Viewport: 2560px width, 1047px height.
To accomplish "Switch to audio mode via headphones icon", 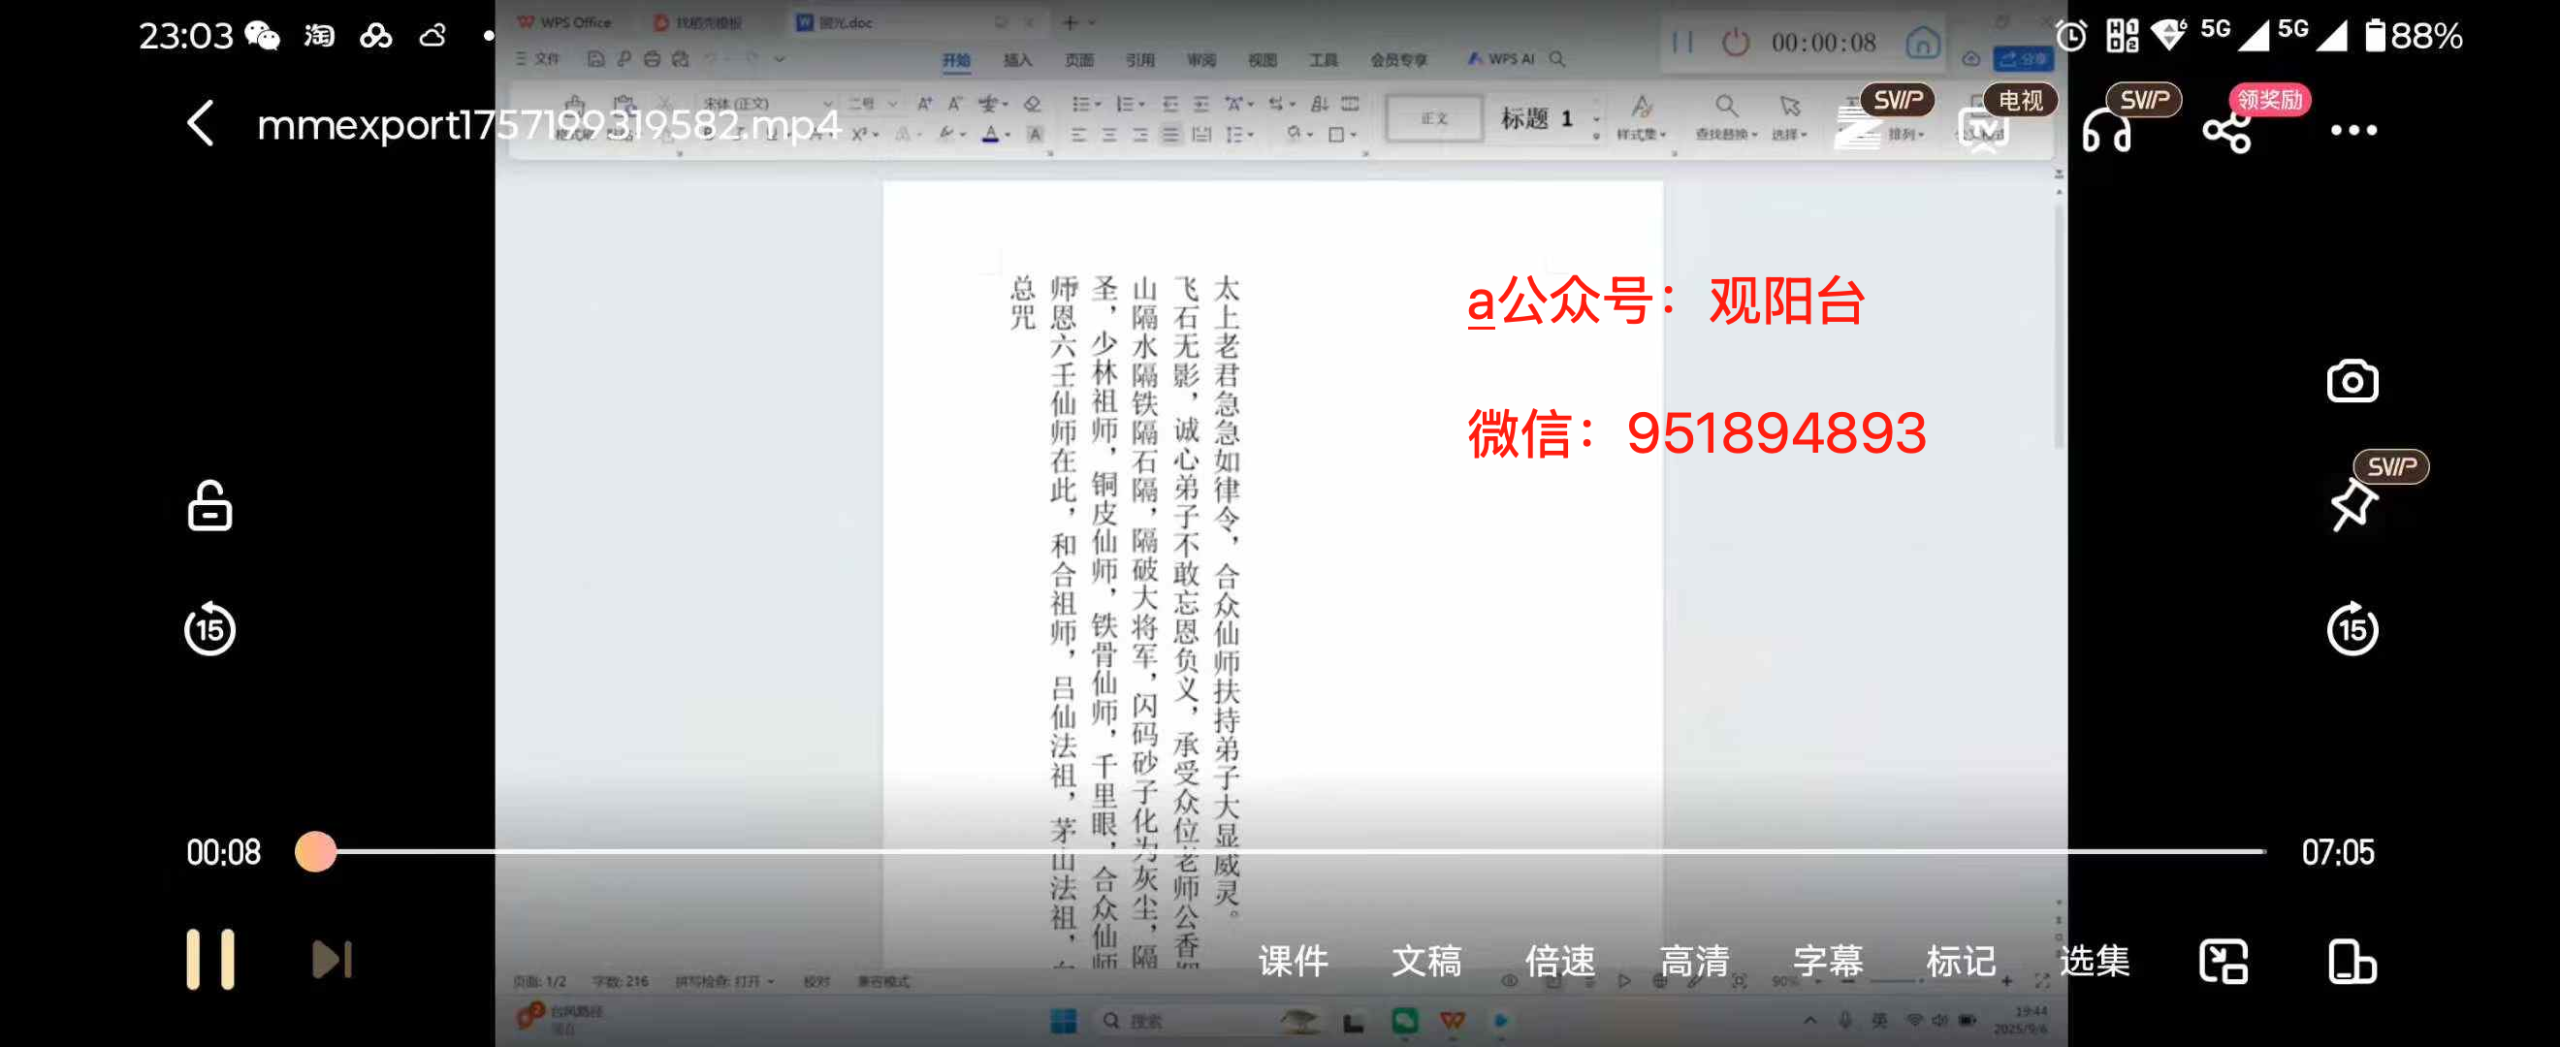I will [x=2106, y=130].
